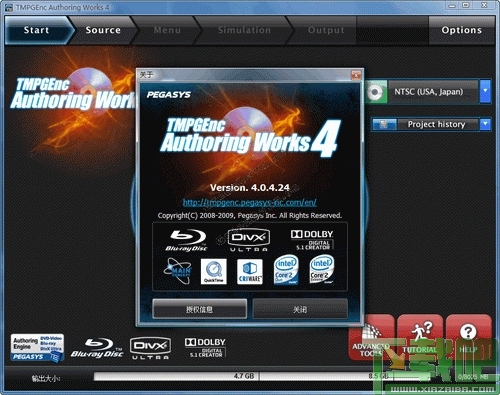Switch to the Source tab
The width and height of the screenshot is (500, 395).
pos(103,30)
